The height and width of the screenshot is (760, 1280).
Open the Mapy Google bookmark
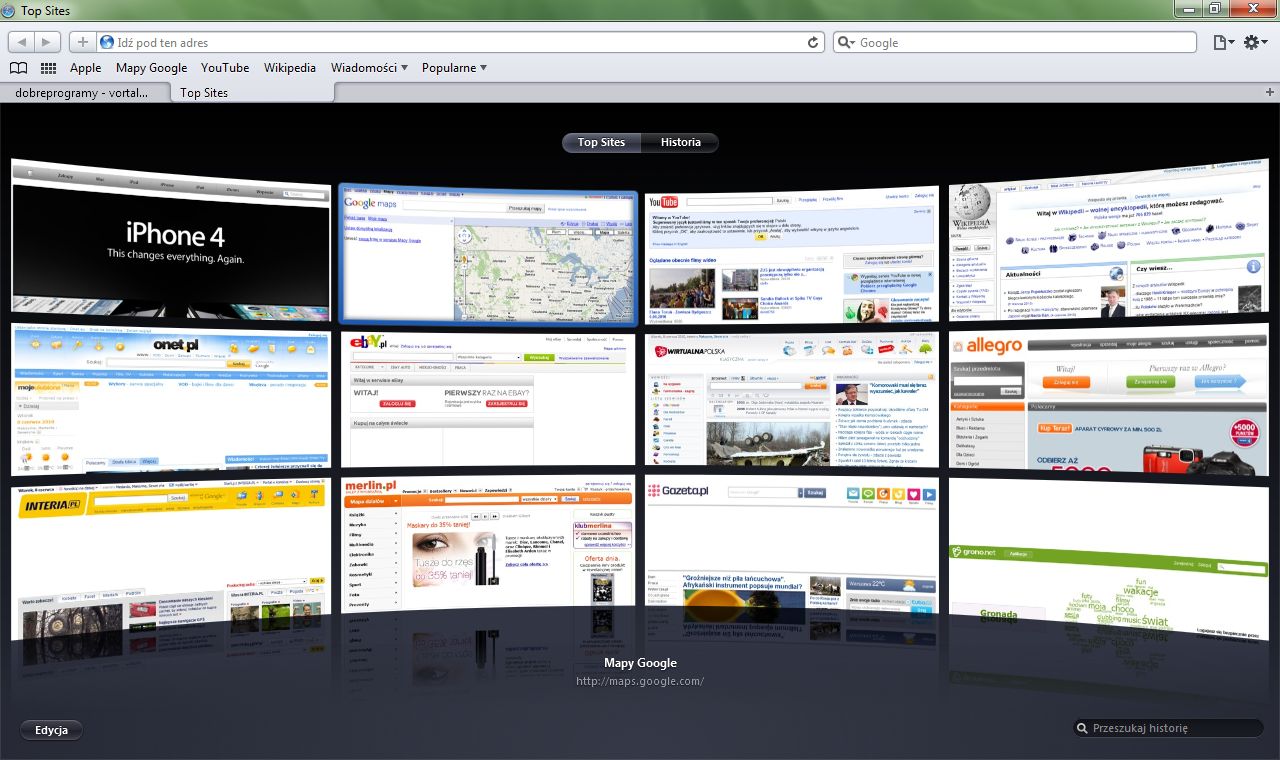coord(152,68)
